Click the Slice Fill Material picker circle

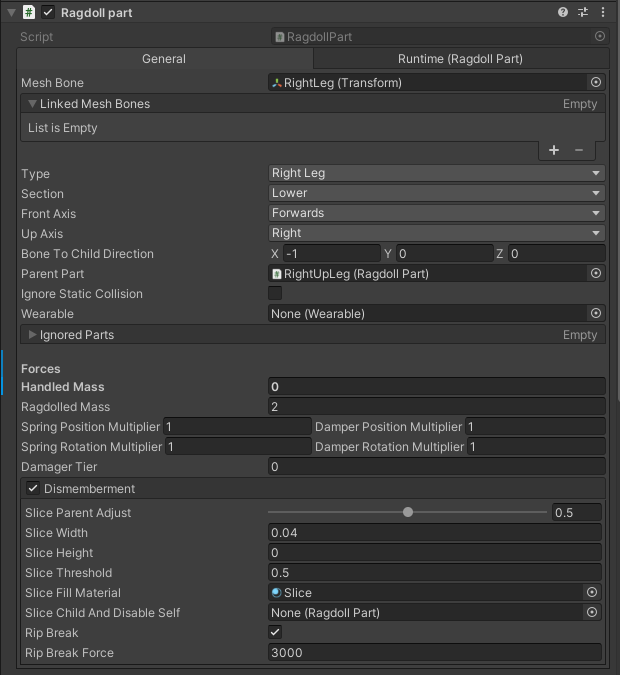[x=592, y=592]
